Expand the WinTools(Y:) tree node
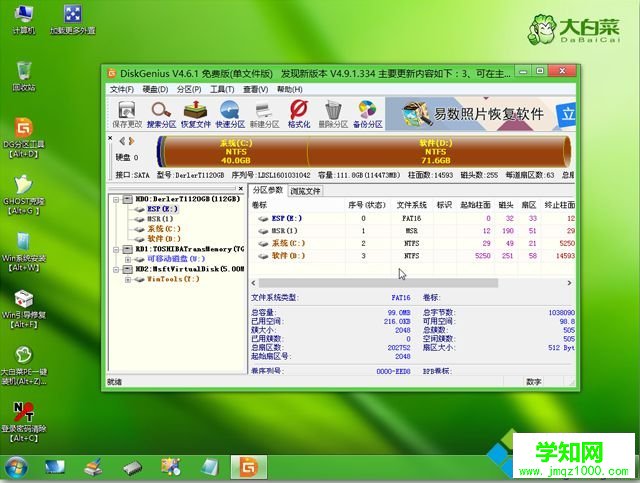640x483 pixels. [128, 280]
